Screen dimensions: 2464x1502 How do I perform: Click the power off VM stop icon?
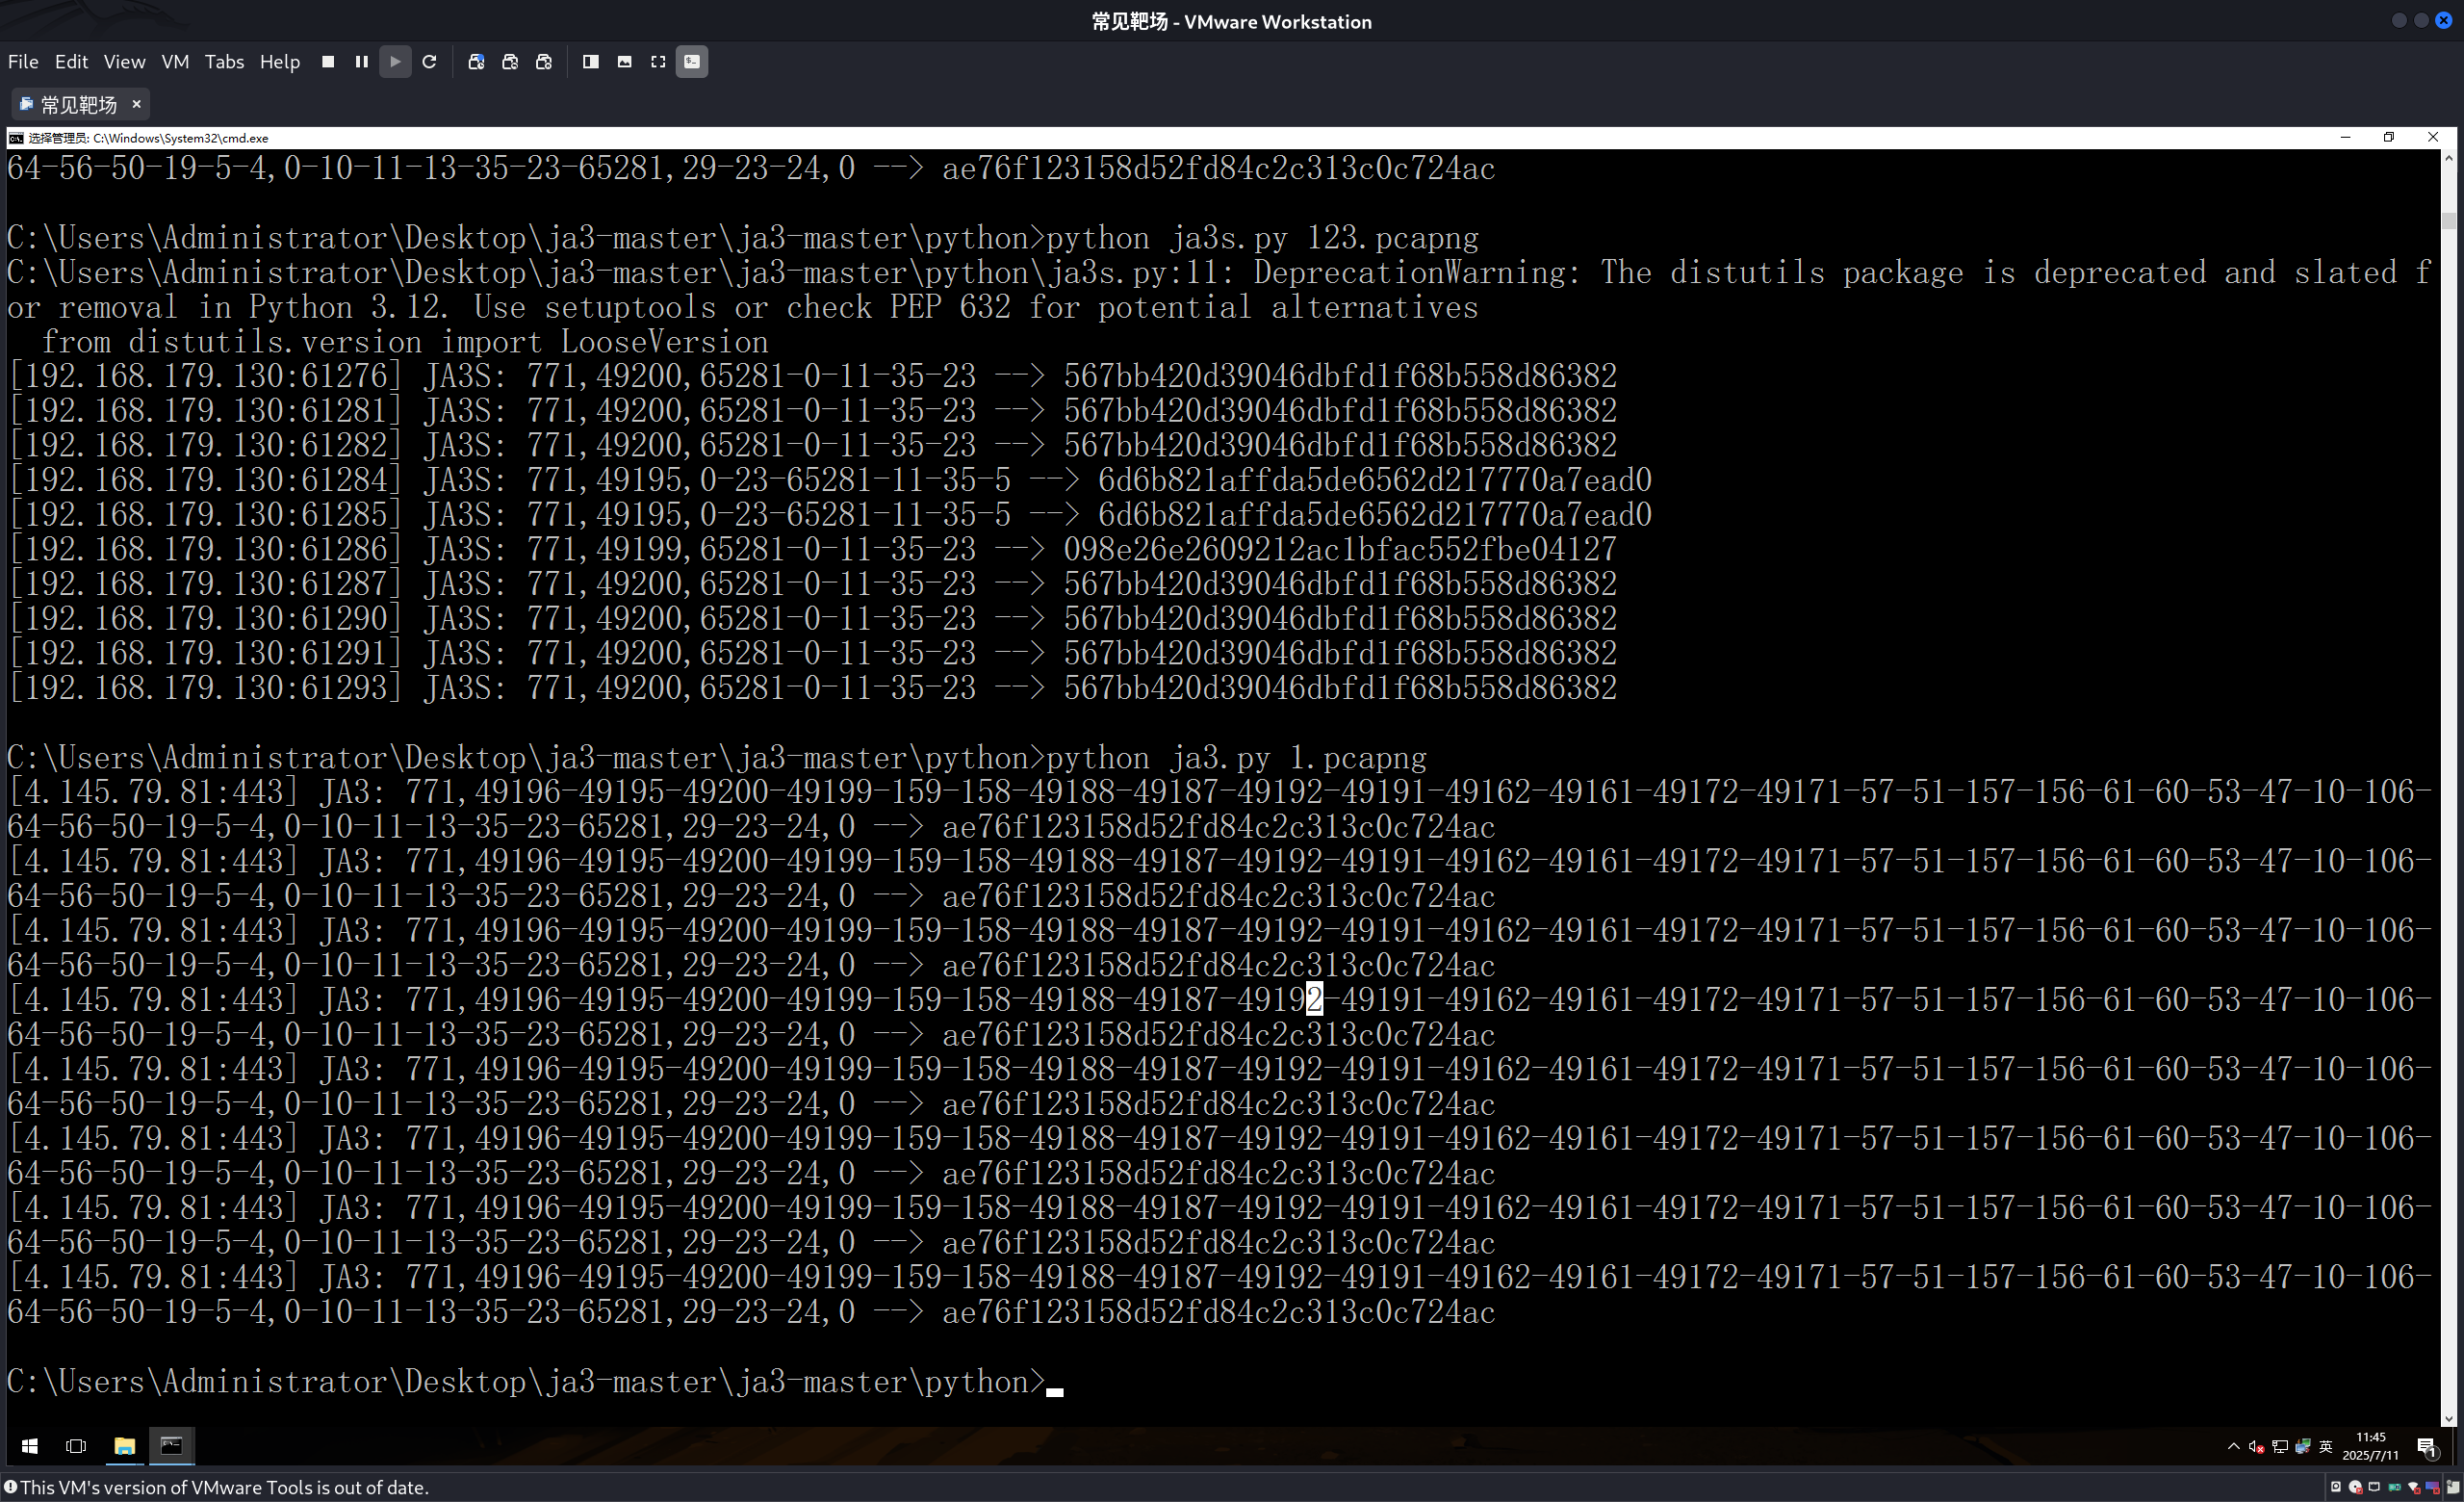328,62
